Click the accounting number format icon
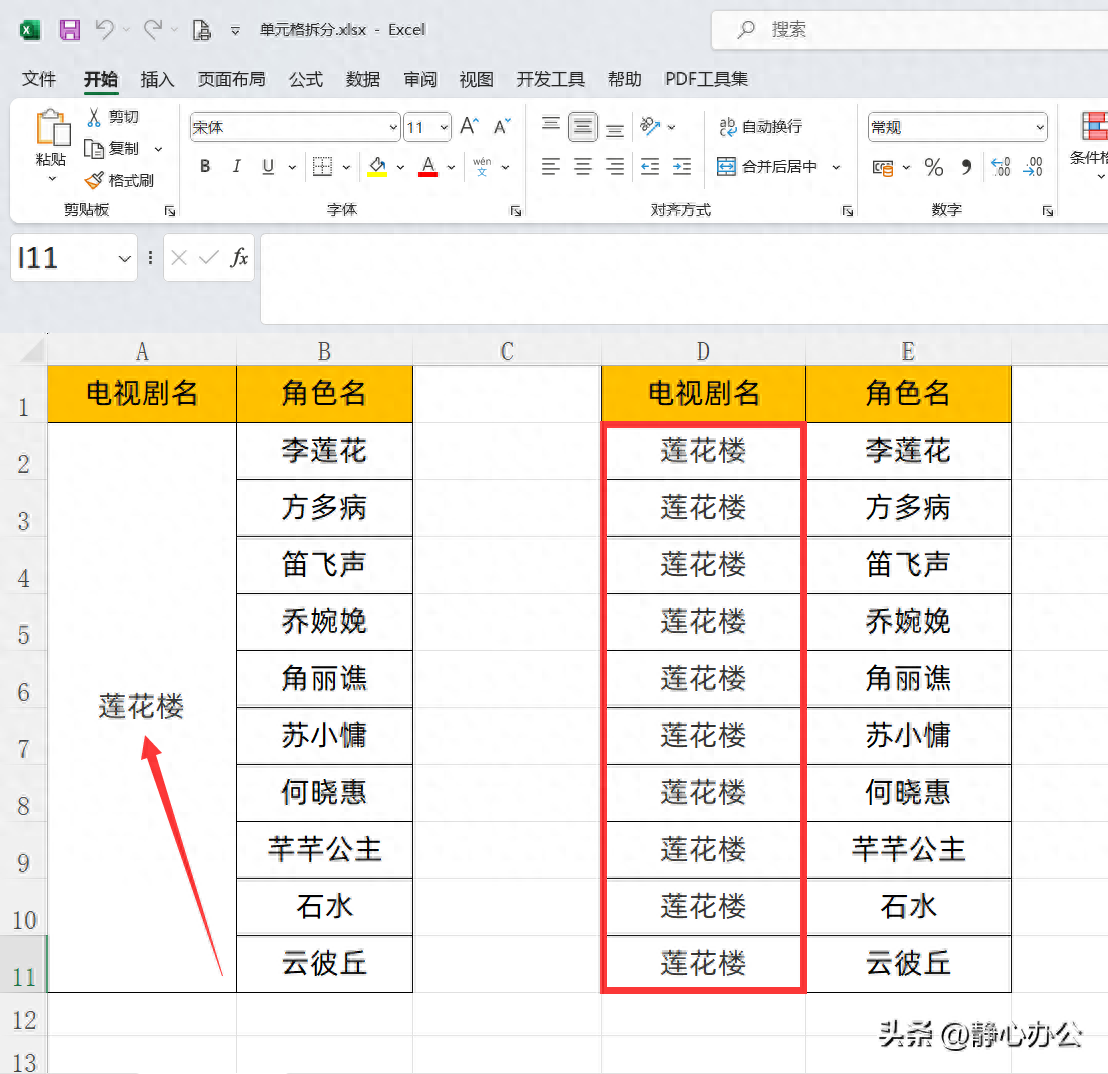Viewport: 1108px width, 1074px height. (x=883, y=167)
